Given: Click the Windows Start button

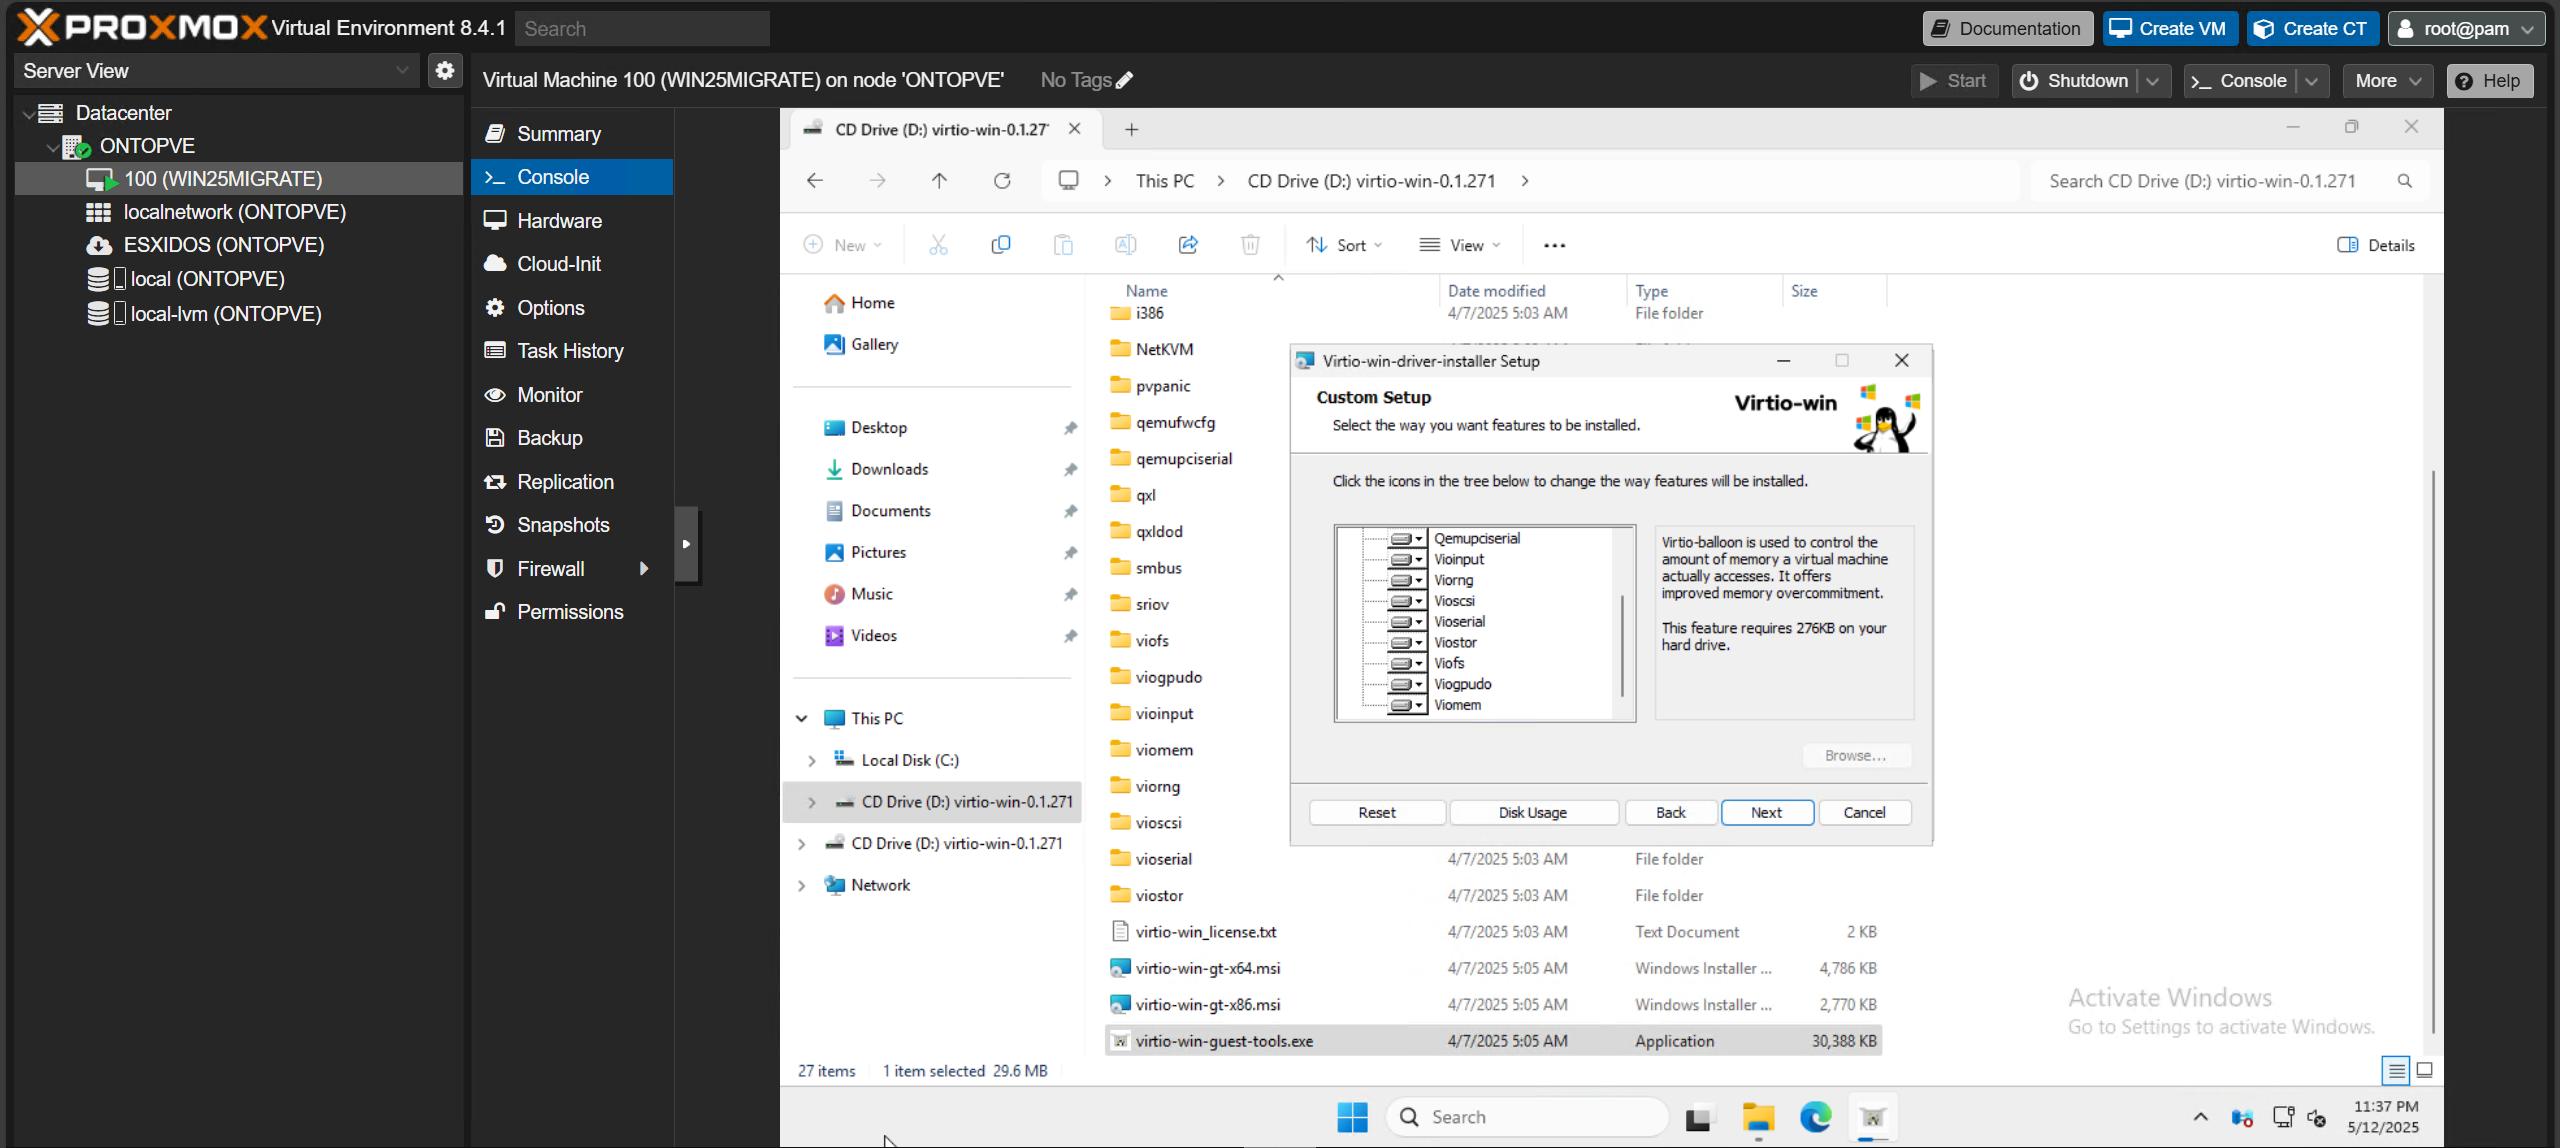Looking at the screenshot, I should point(1352,1117).
